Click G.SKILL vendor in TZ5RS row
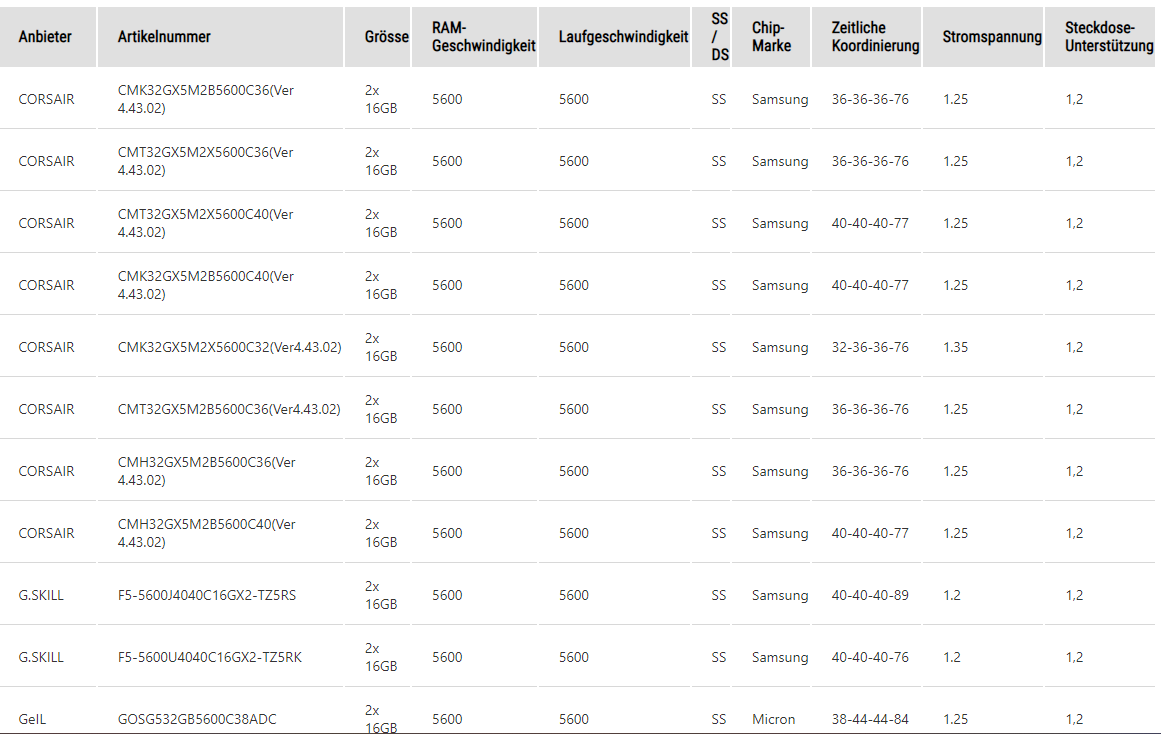The height and width of the screenshot is (734, 1161). (x=41, y=595)
